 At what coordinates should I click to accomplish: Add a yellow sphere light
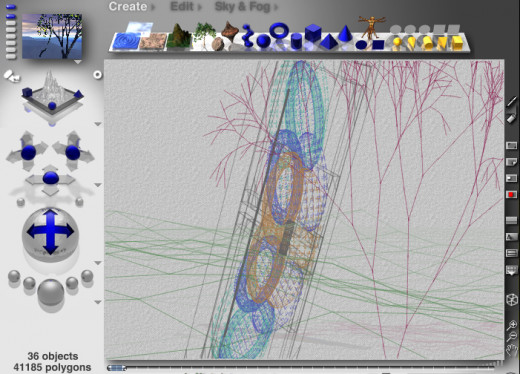[x=397, y=43]
